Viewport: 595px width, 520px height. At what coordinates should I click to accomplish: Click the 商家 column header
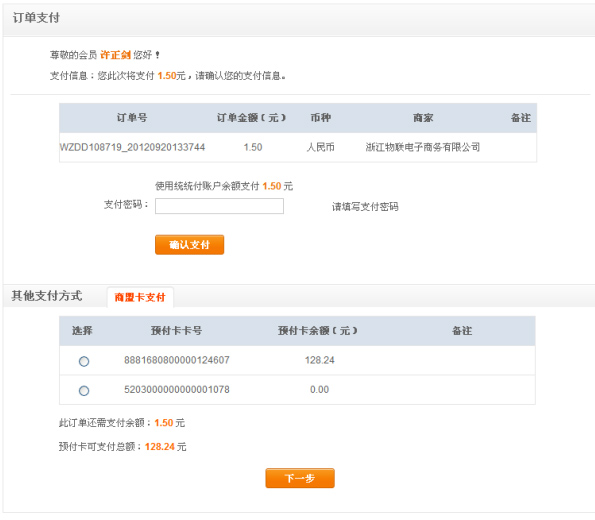(423, 118)
